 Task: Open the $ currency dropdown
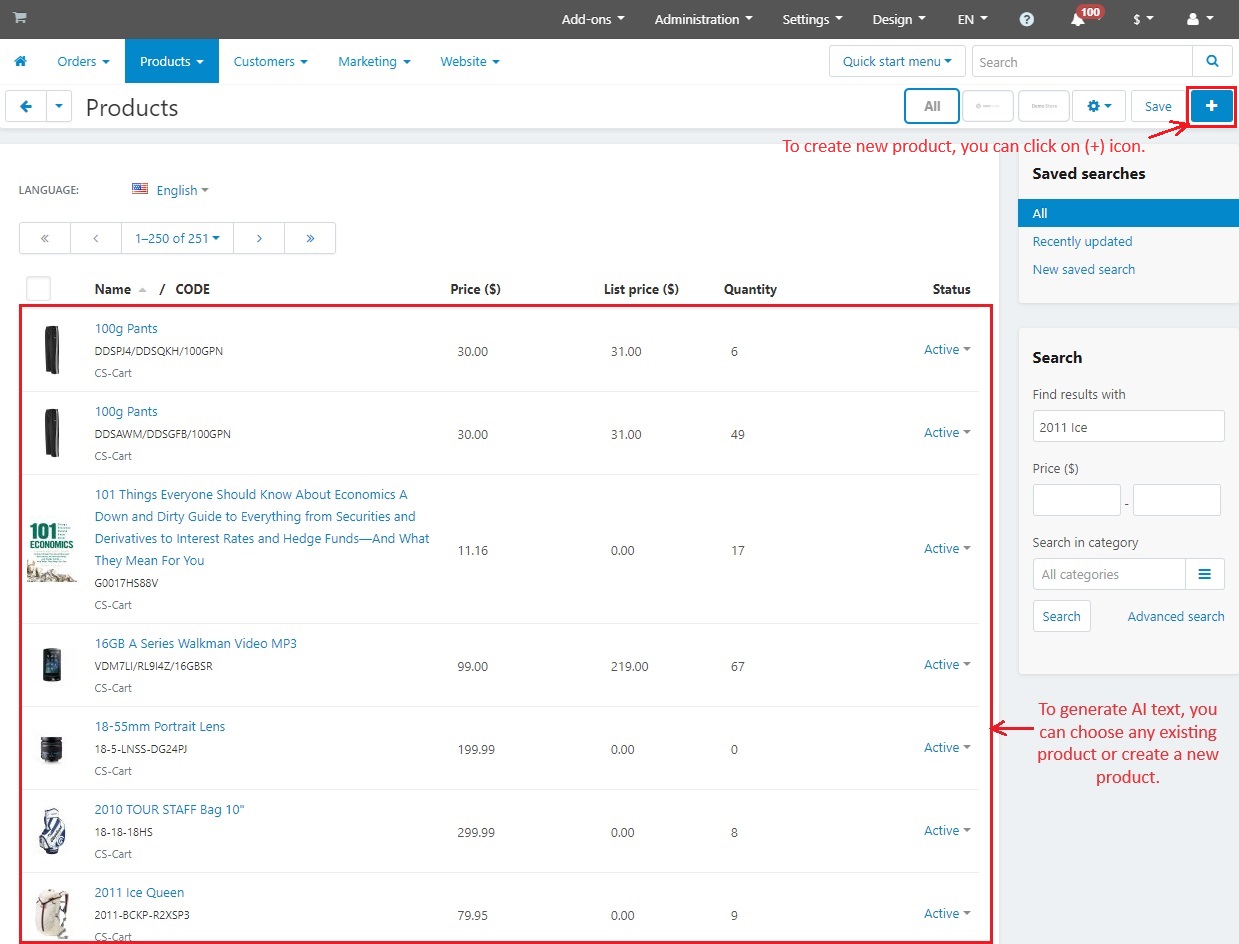pos(1143,19)
